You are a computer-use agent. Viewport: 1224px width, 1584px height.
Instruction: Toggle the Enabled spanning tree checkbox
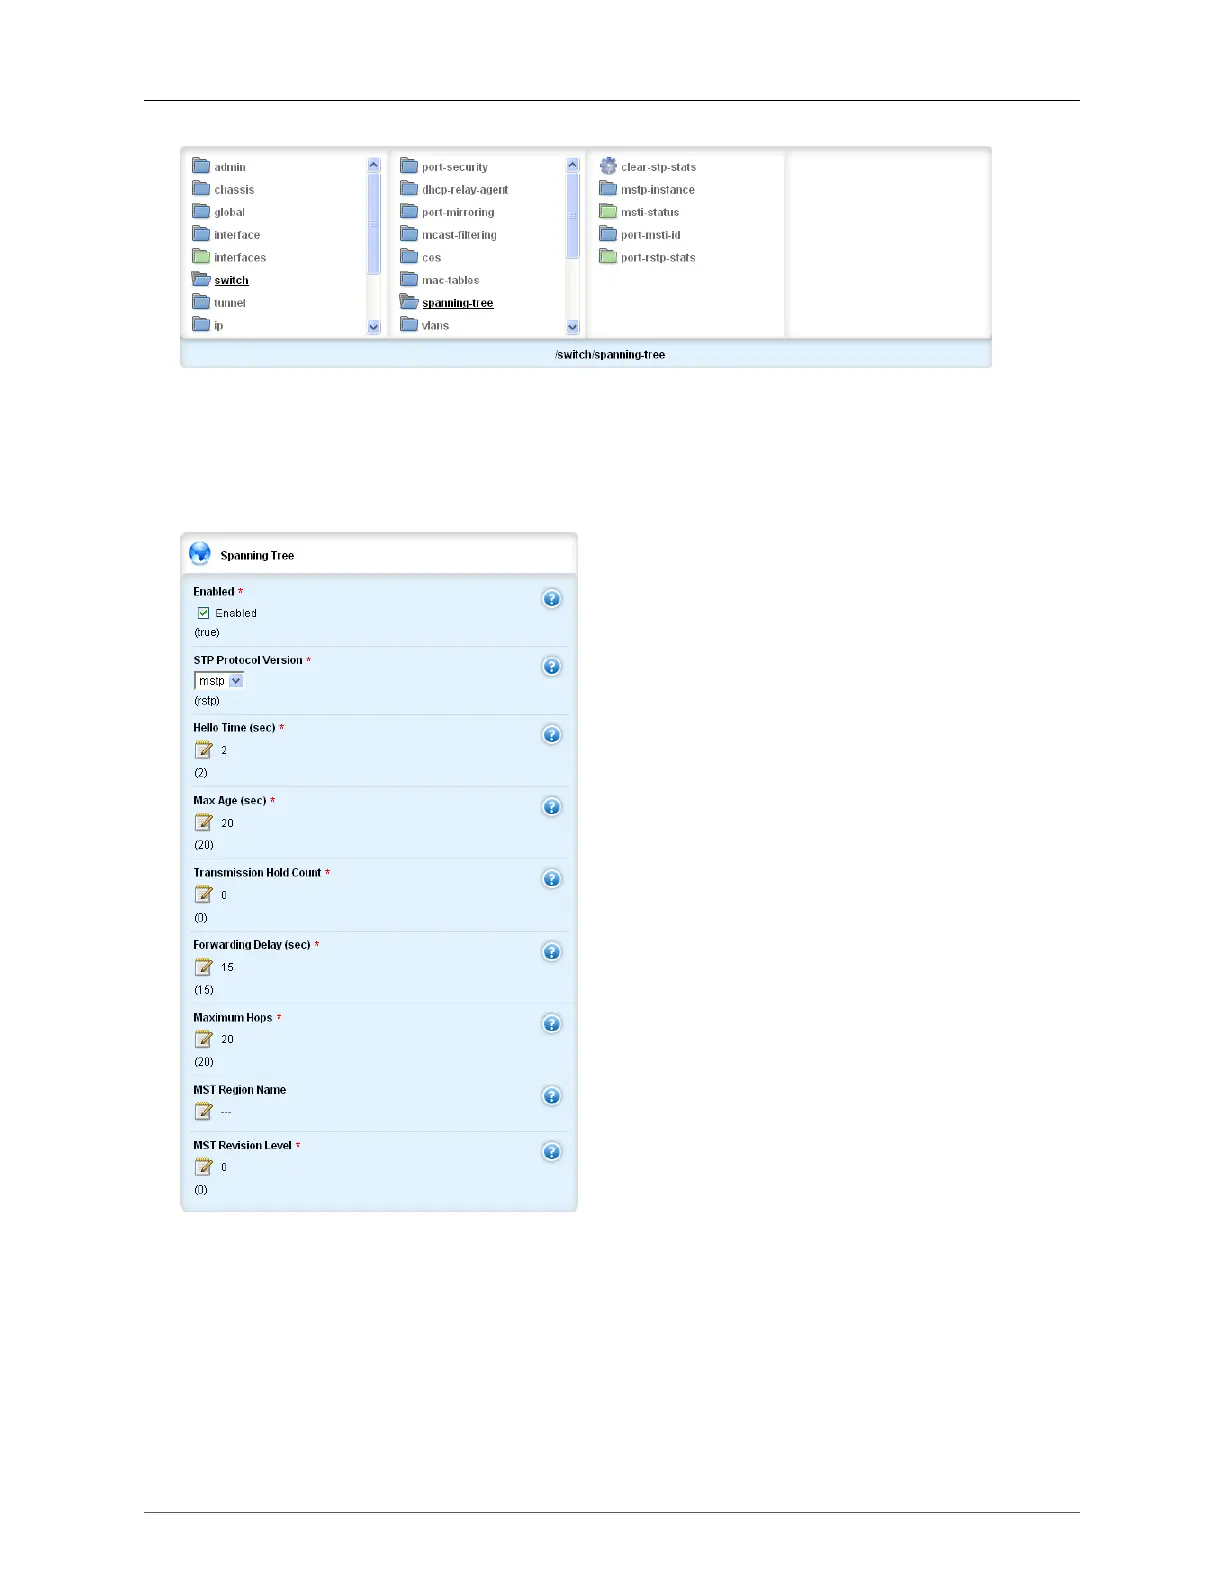click(203, 612)
